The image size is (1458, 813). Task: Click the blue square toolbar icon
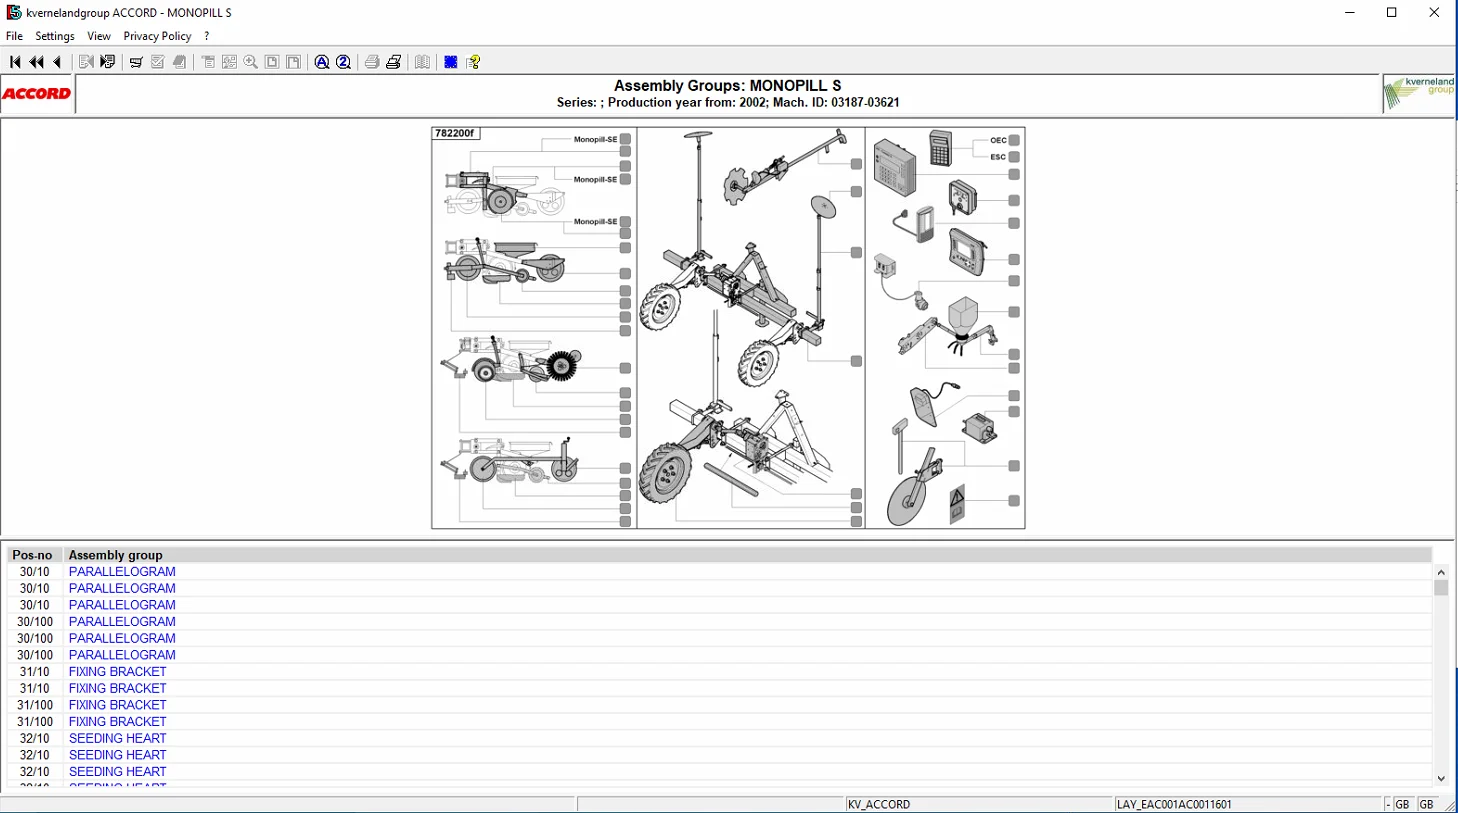click(x=451, y=62)
